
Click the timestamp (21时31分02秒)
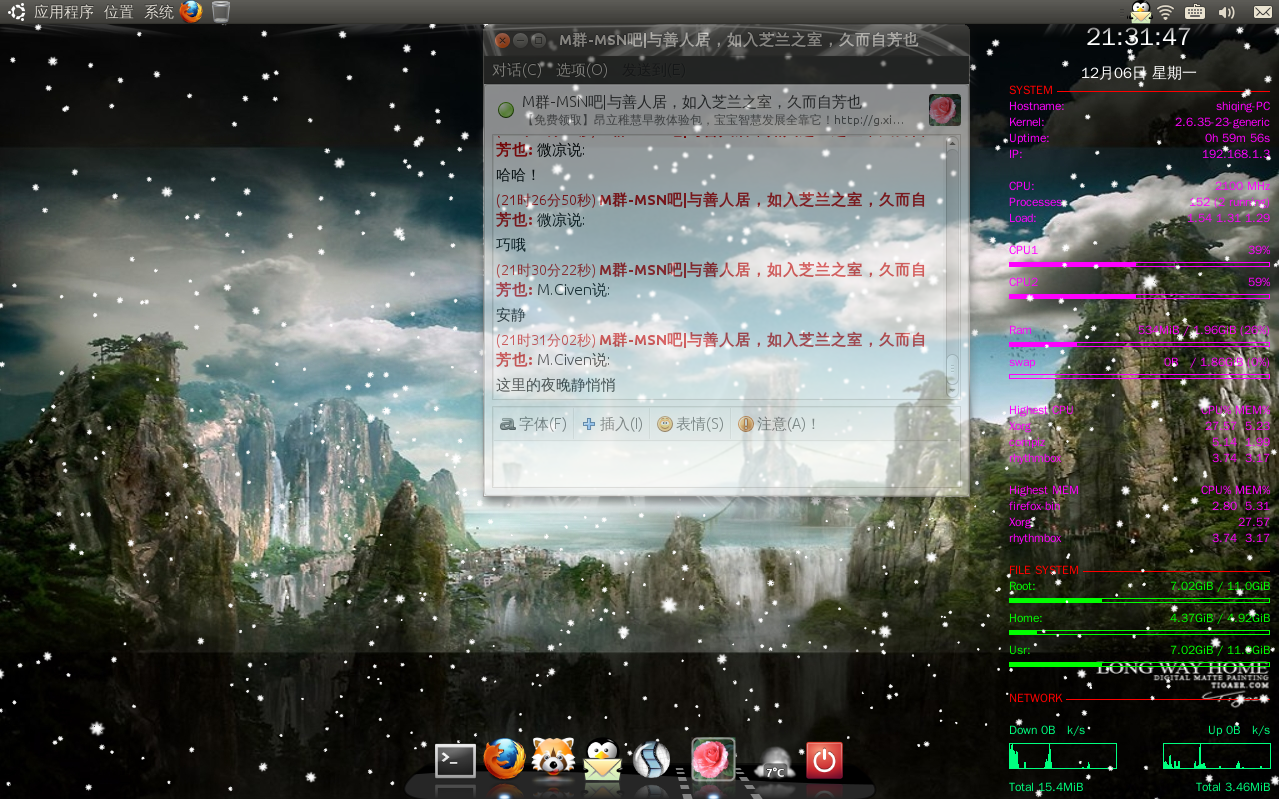click(546, 340)
